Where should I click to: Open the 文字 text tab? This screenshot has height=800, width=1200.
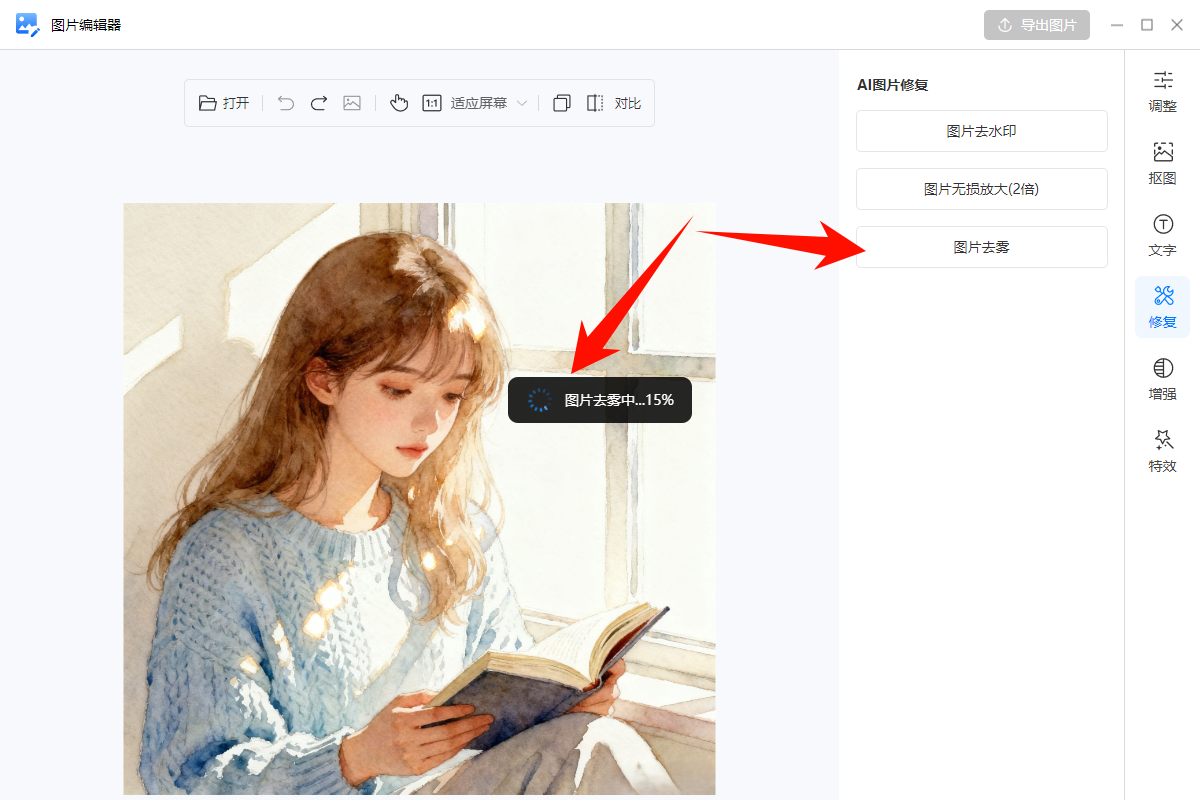pyautogui.click(x=1162, y=235)
